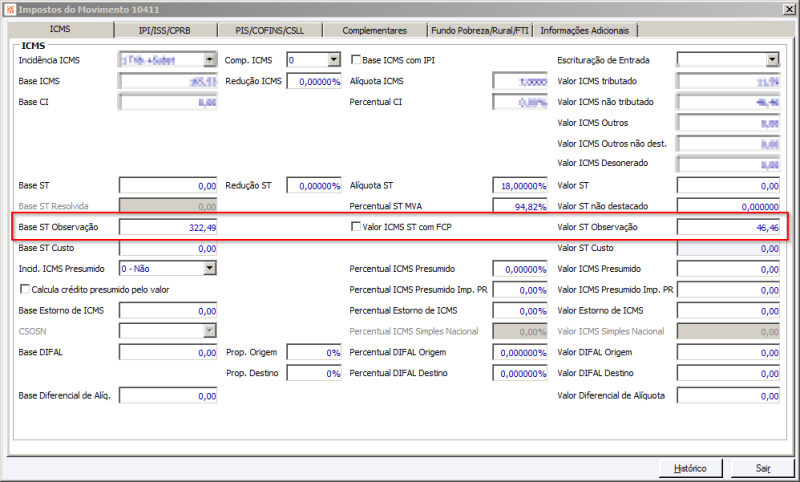
Task: Click the Base Estorno de ICMS field
Action: pyautogui.click(x=168, y=311)
